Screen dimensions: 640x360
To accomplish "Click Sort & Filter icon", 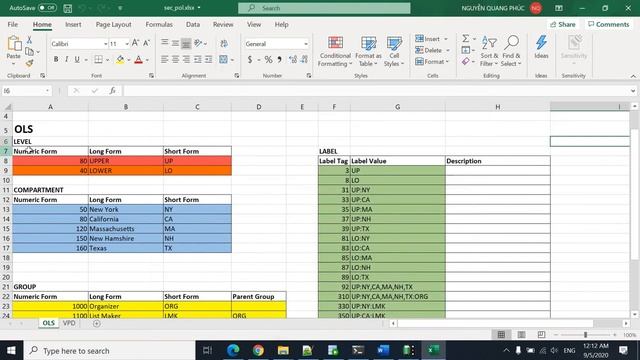I will [489, 51].
